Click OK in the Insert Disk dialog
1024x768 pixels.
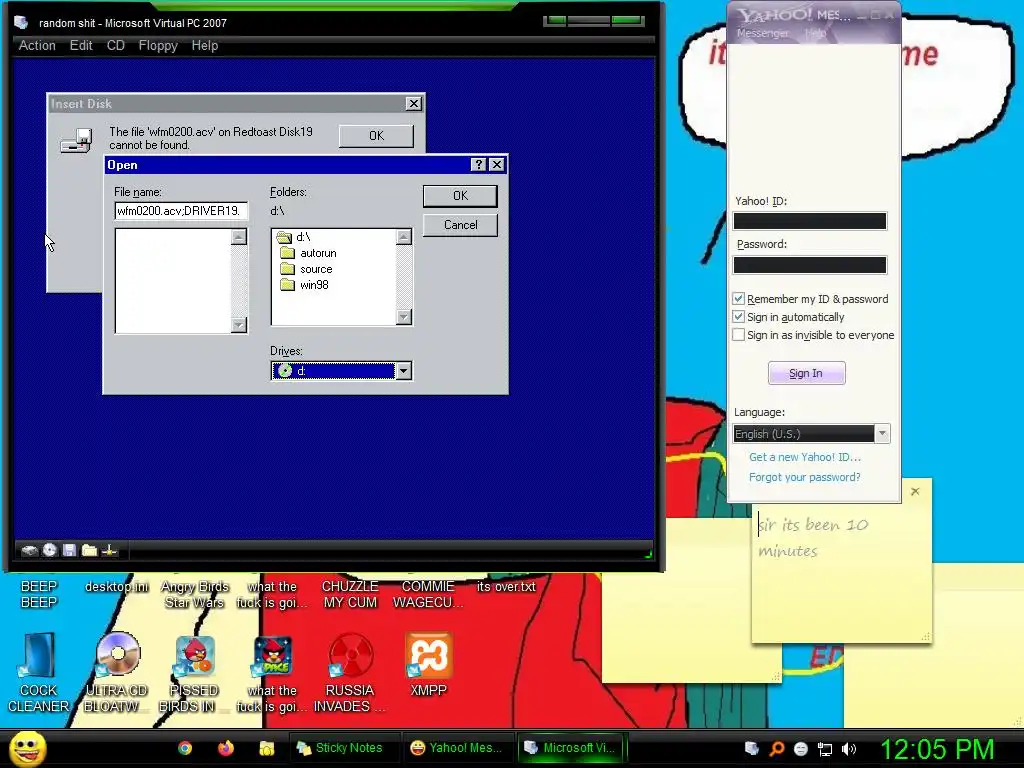[x=376, y=136]
